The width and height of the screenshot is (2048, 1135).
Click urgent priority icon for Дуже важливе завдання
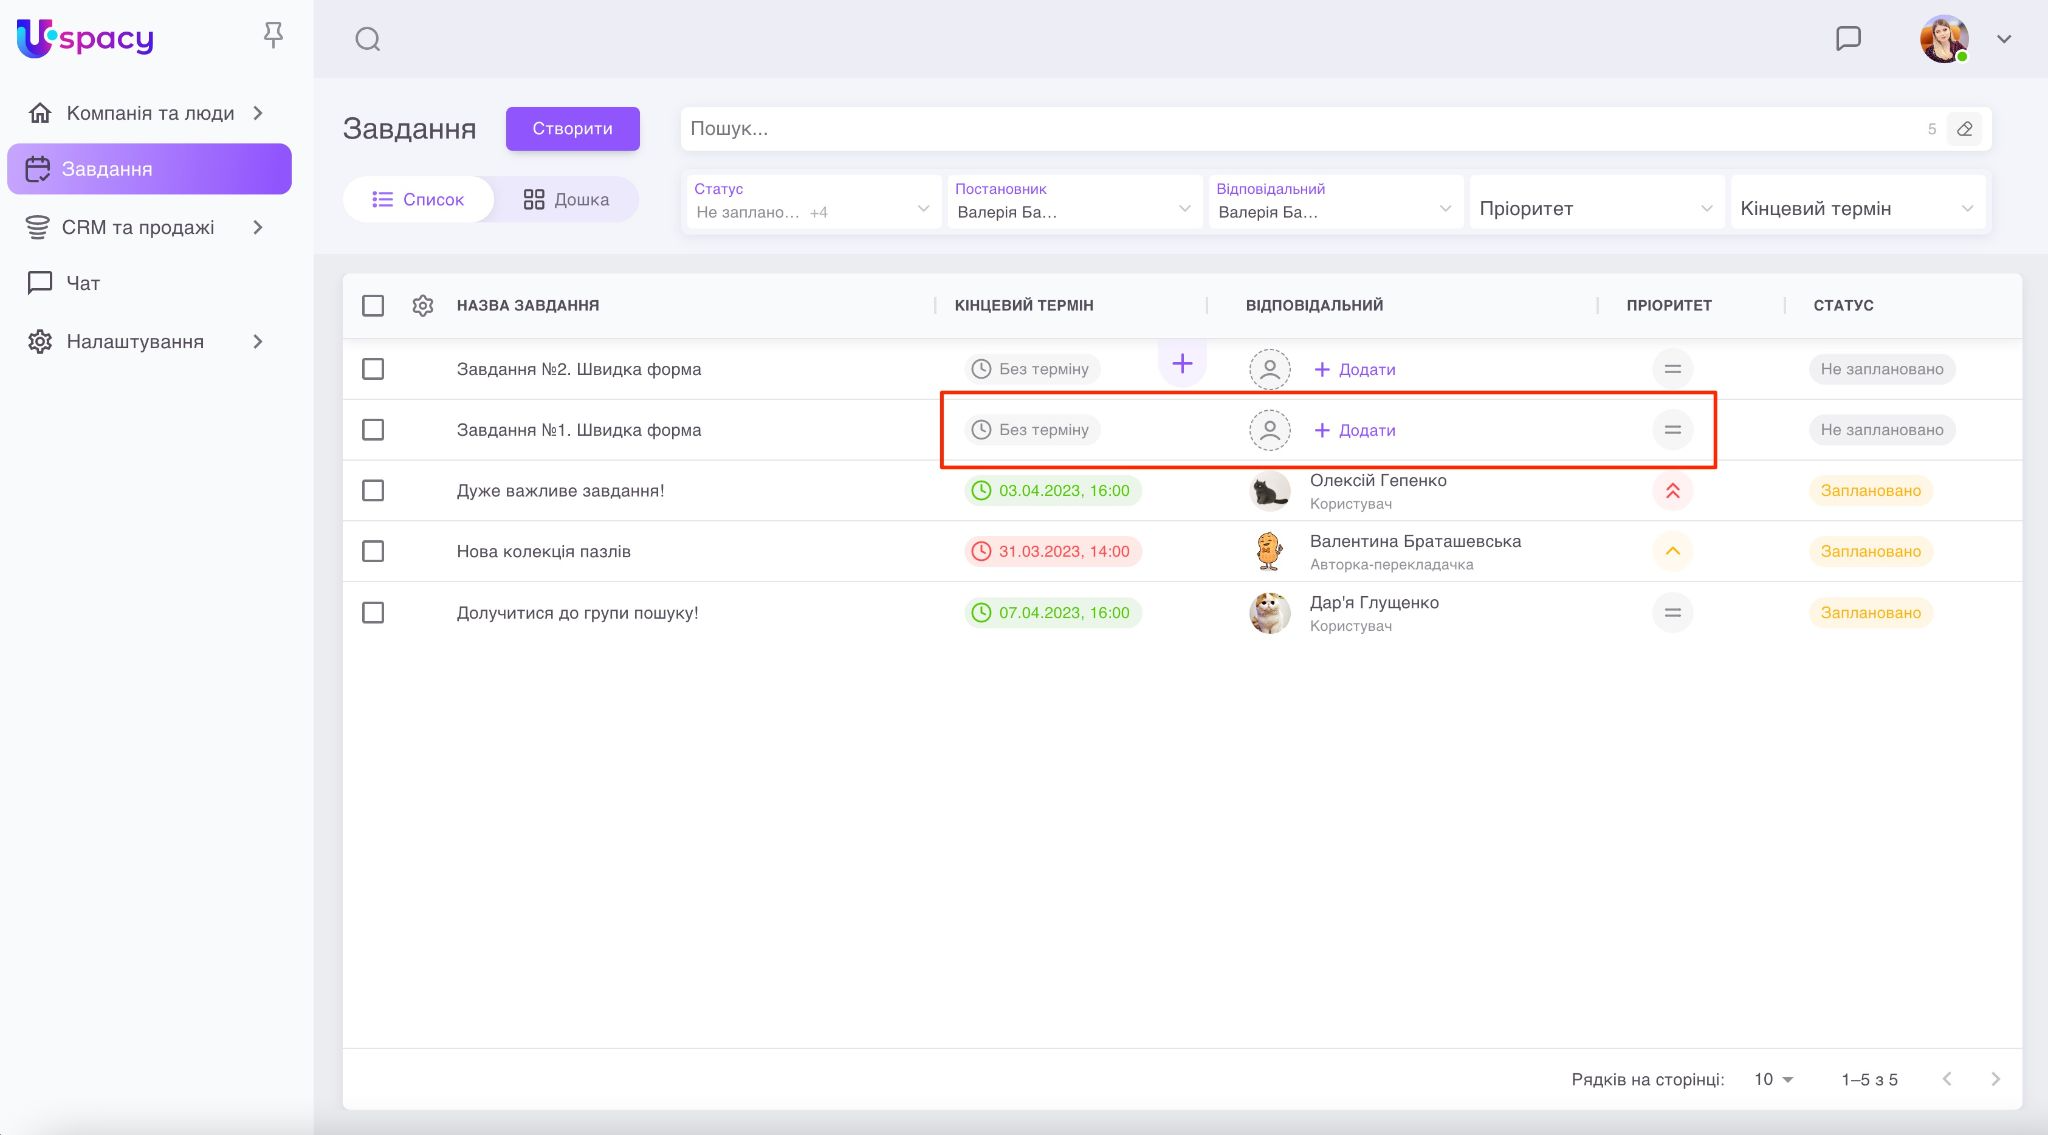point(1672,491)
